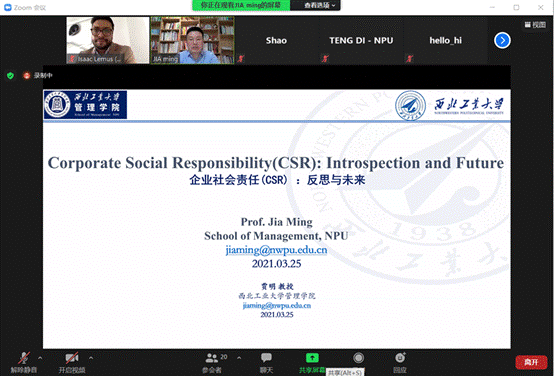Open the reactions icon
The image size is (554, 376).
(400, 363)
